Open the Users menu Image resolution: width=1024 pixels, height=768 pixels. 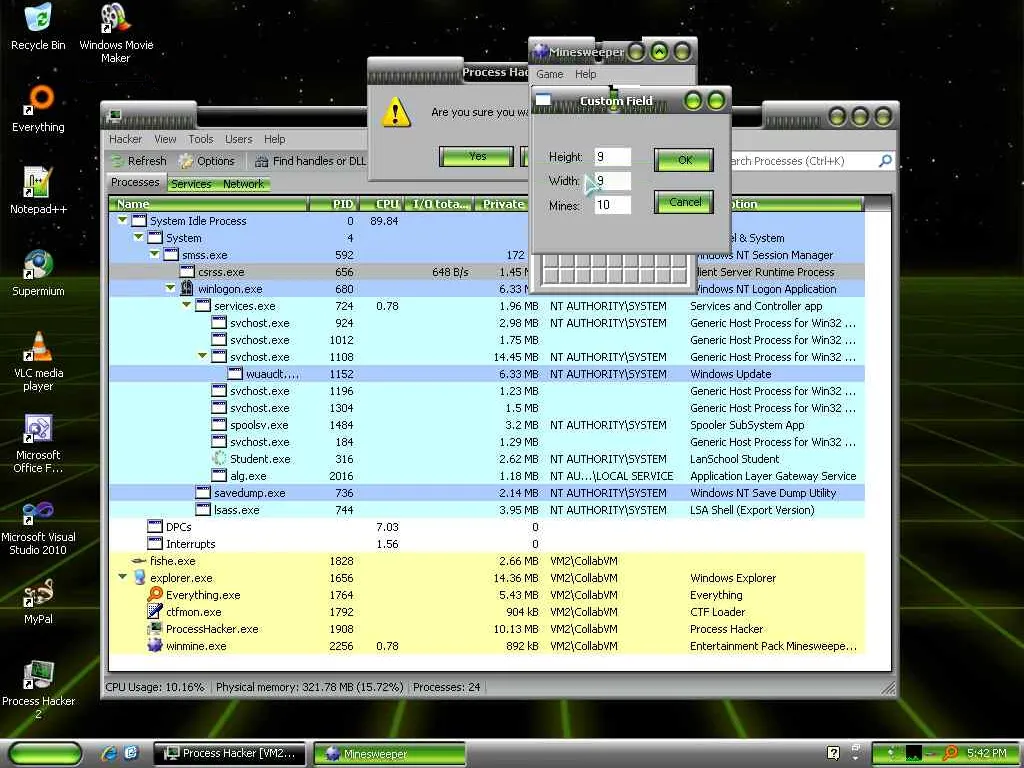click(238, 139)
